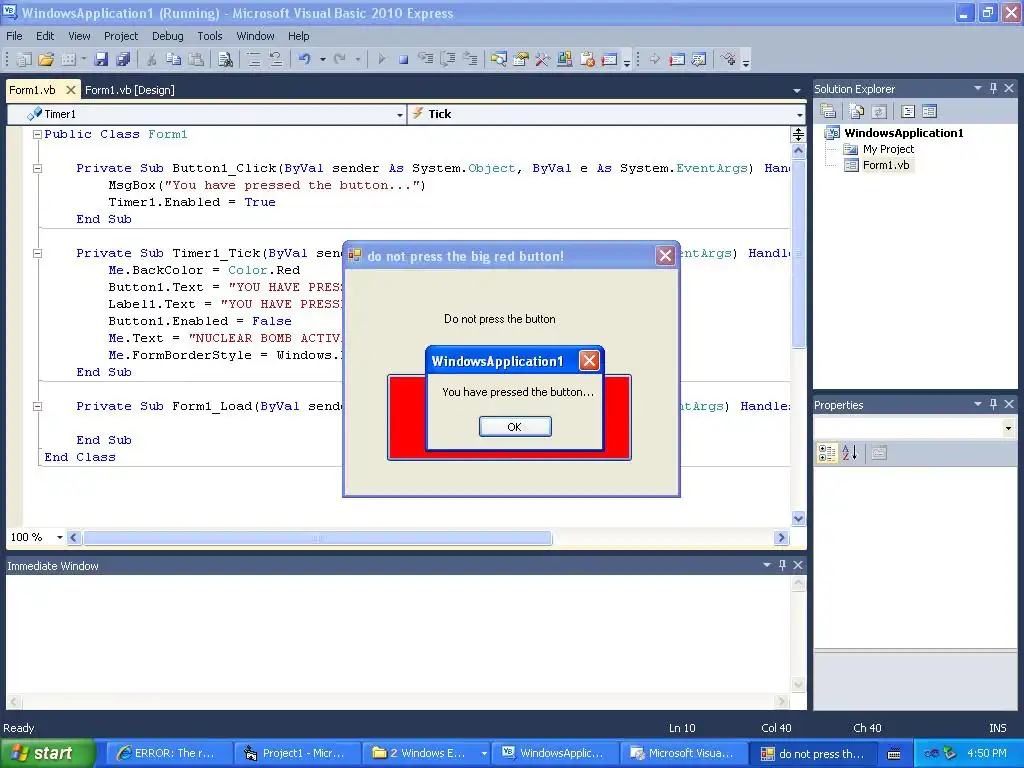Viewport: 1024px width, 768px height.
Task: Click the Alphabetical sort button in Properties
Action: point(850,453)
